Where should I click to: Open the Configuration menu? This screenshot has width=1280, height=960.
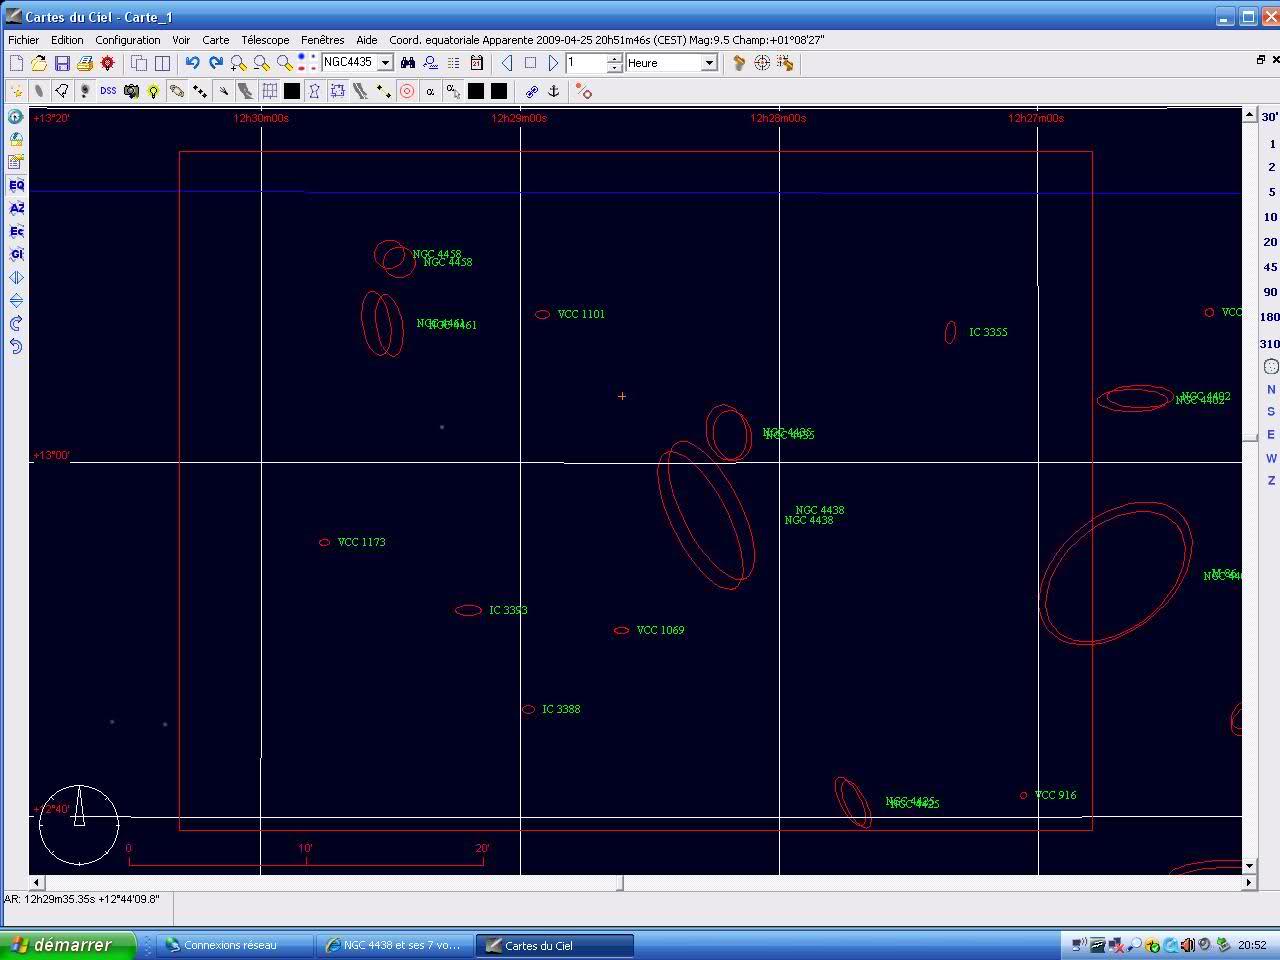pyautogui.click(x=128, y=40)
